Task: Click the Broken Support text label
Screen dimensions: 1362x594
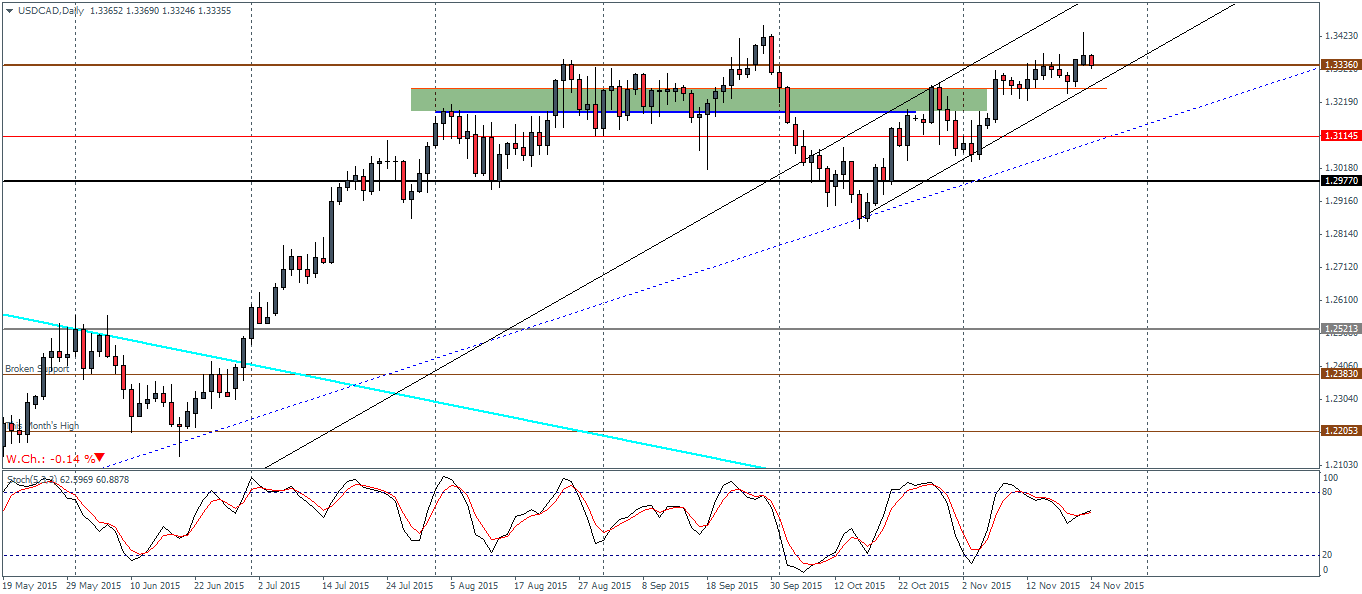Action: tap(37, 369)
